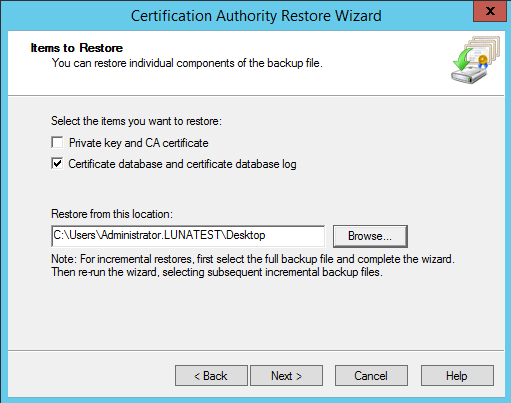The image size is (511, 403).
Task: Click the "You can restore individual components" subtitle
Action: pos(187,63)
